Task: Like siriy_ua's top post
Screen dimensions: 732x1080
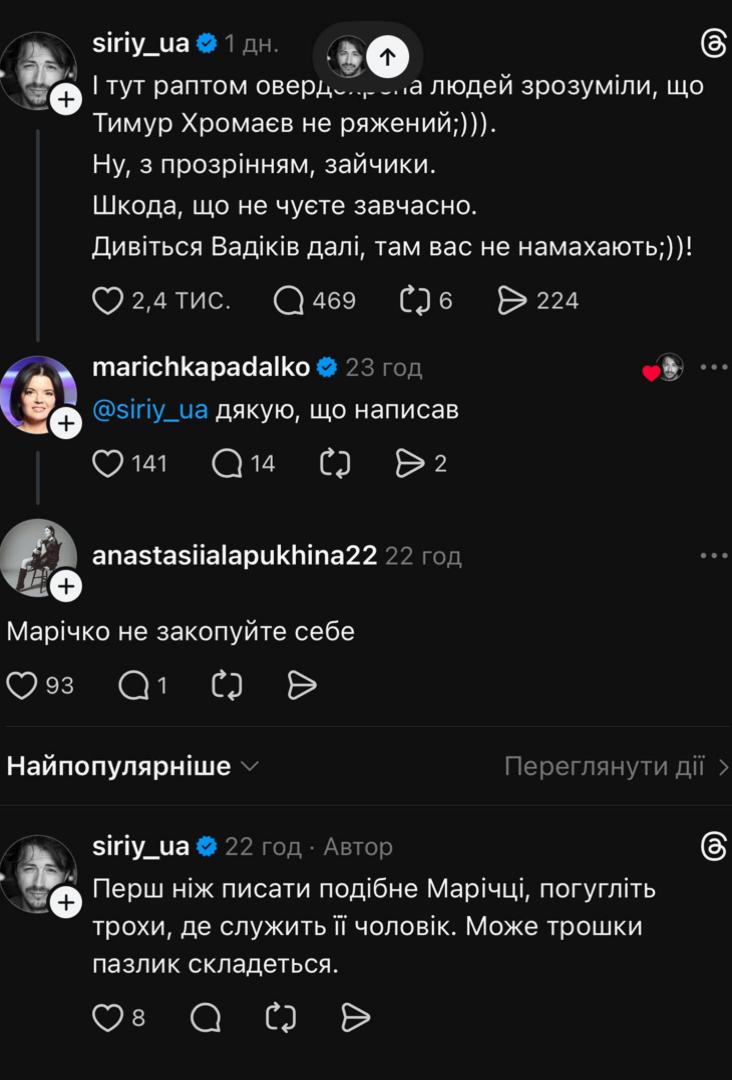Action: (x=106, y=298)
